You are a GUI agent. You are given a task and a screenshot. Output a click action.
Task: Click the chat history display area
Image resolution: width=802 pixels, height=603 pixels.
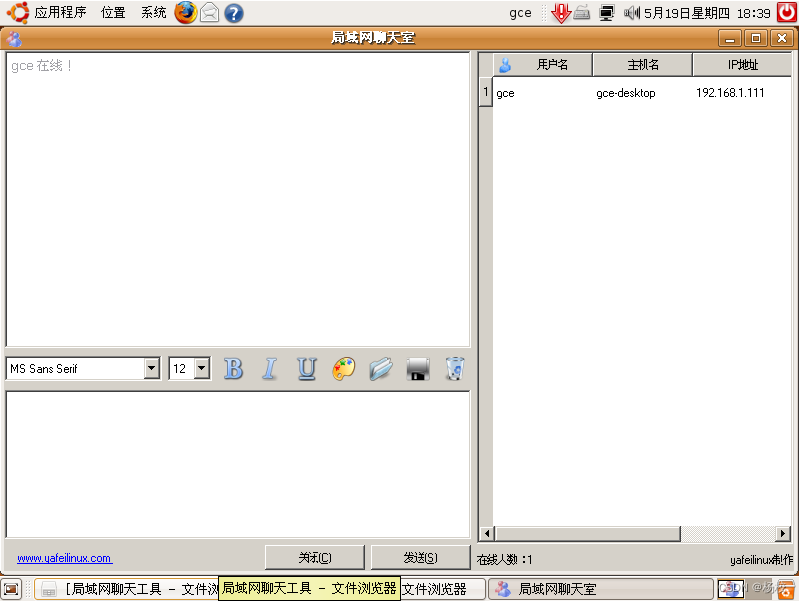point(238,199)
